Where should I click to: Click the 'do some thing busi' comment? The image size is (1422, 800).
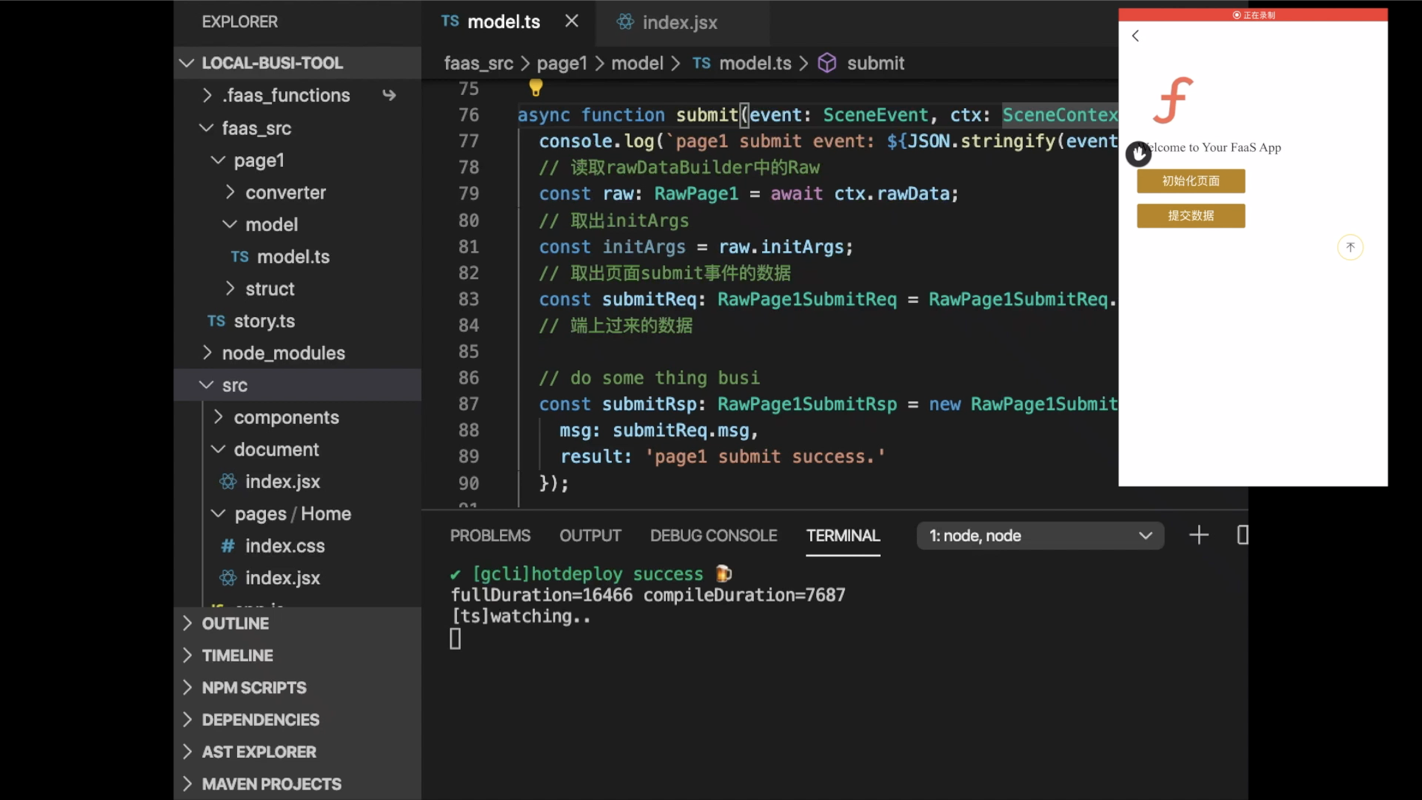click(649, 378)
